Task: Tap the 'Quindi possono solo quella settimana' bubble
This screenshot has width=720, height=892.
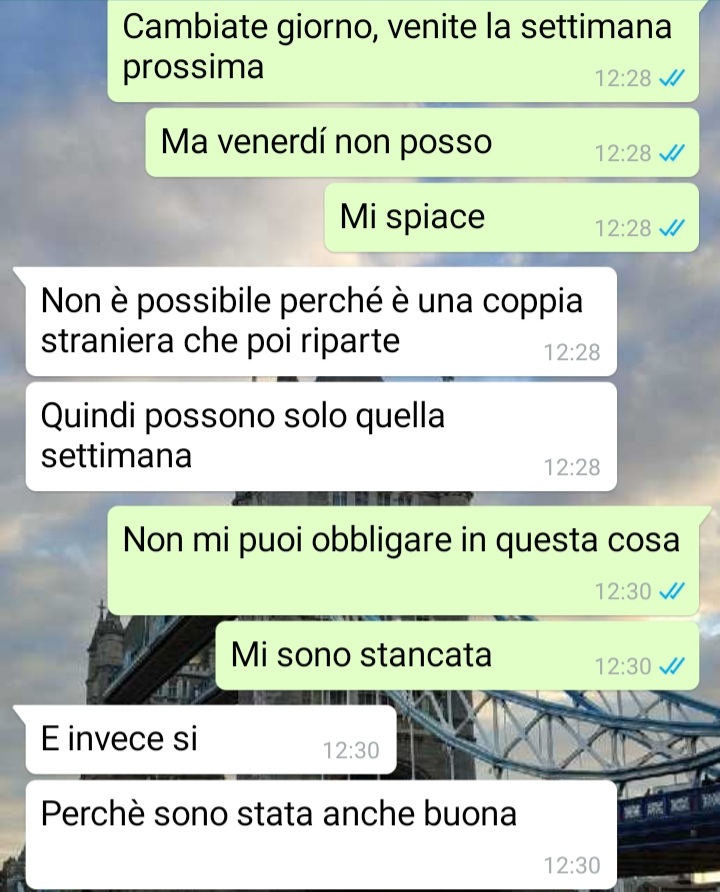Action: pos(321,436)
